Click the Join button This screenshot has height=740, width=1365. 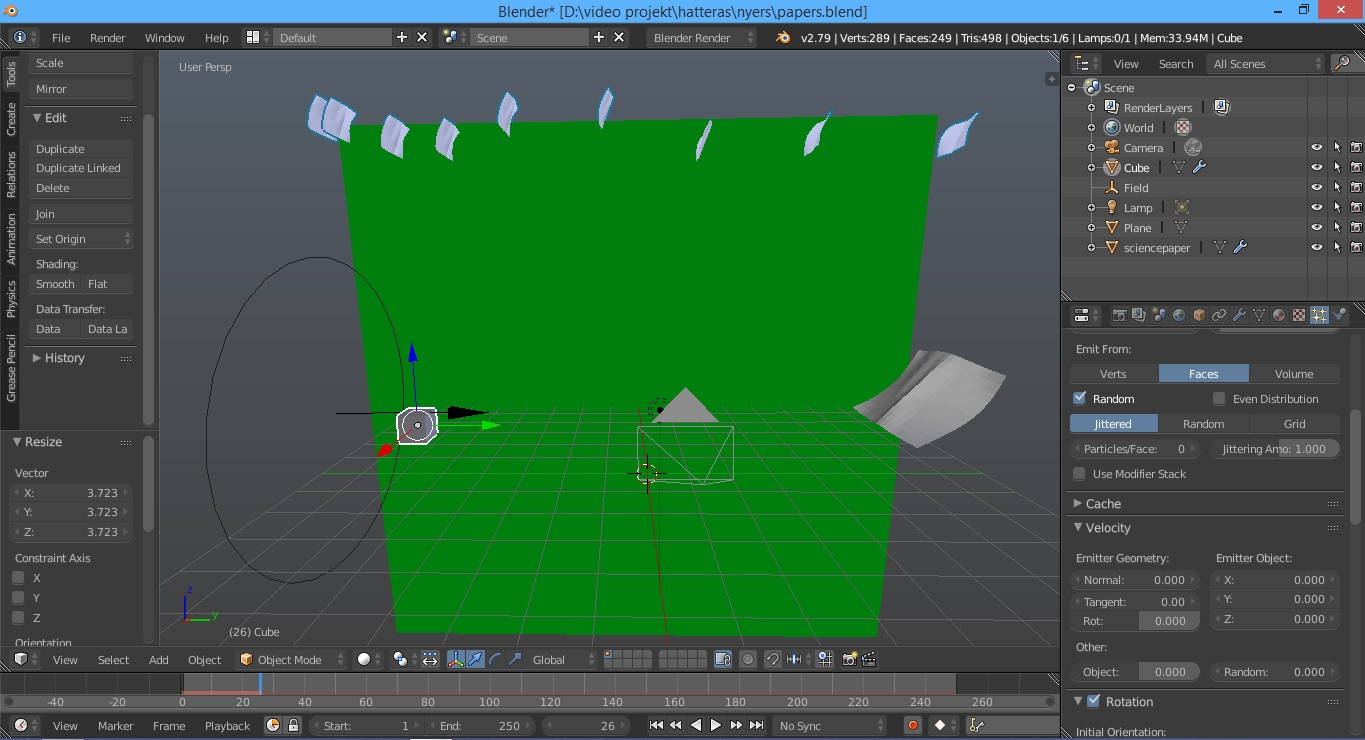click(82, 214)
